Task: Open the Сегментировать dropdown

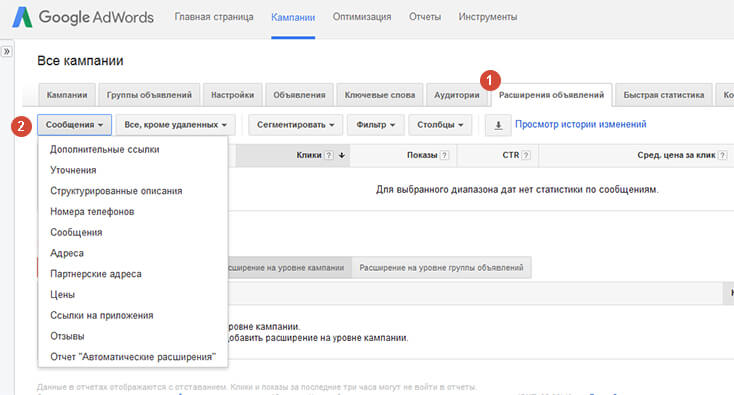Action: [295, 125]
